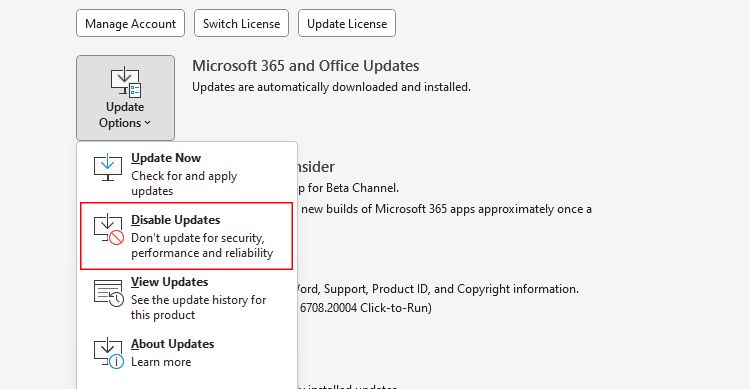Click the Update Options monitor icon
The height and width of the screenshot is (389, 750).
point(126,82)
